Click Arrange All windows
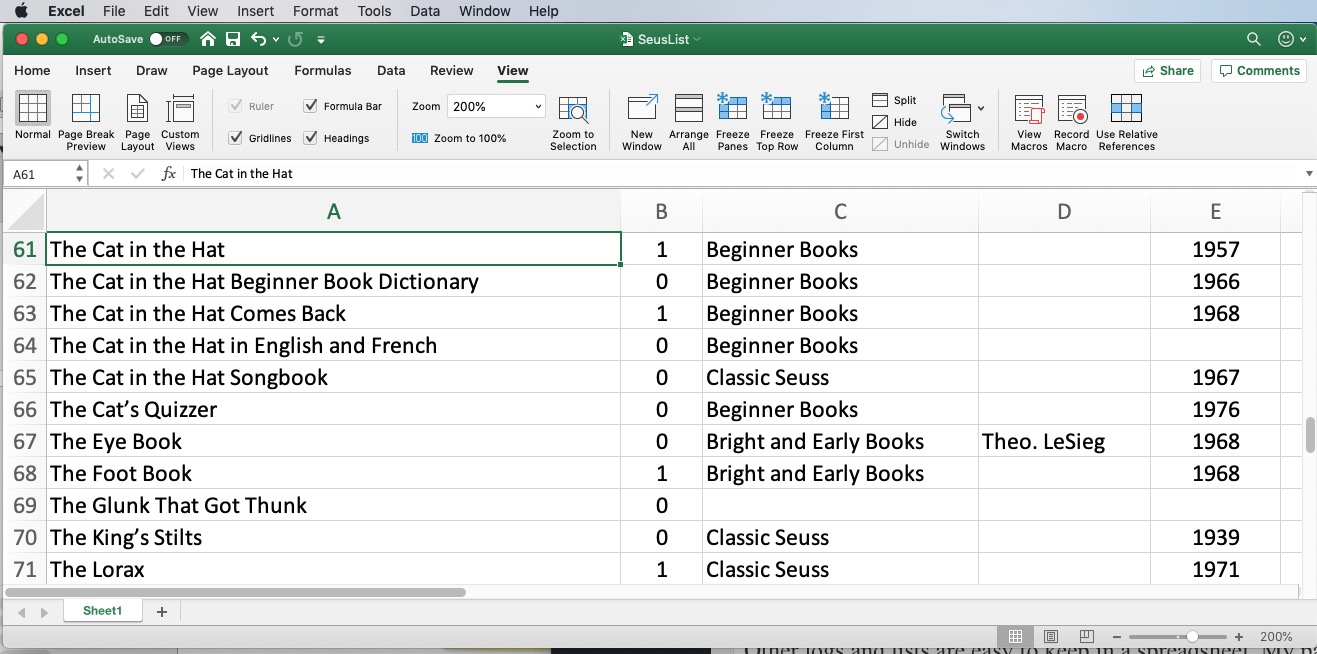The height and width of the screenshot is (654, 1317). (689, 122)
